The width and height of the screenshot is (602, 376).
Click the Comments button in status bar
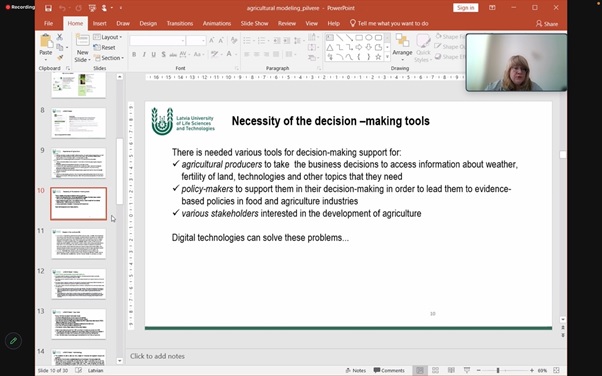[389, 370]
